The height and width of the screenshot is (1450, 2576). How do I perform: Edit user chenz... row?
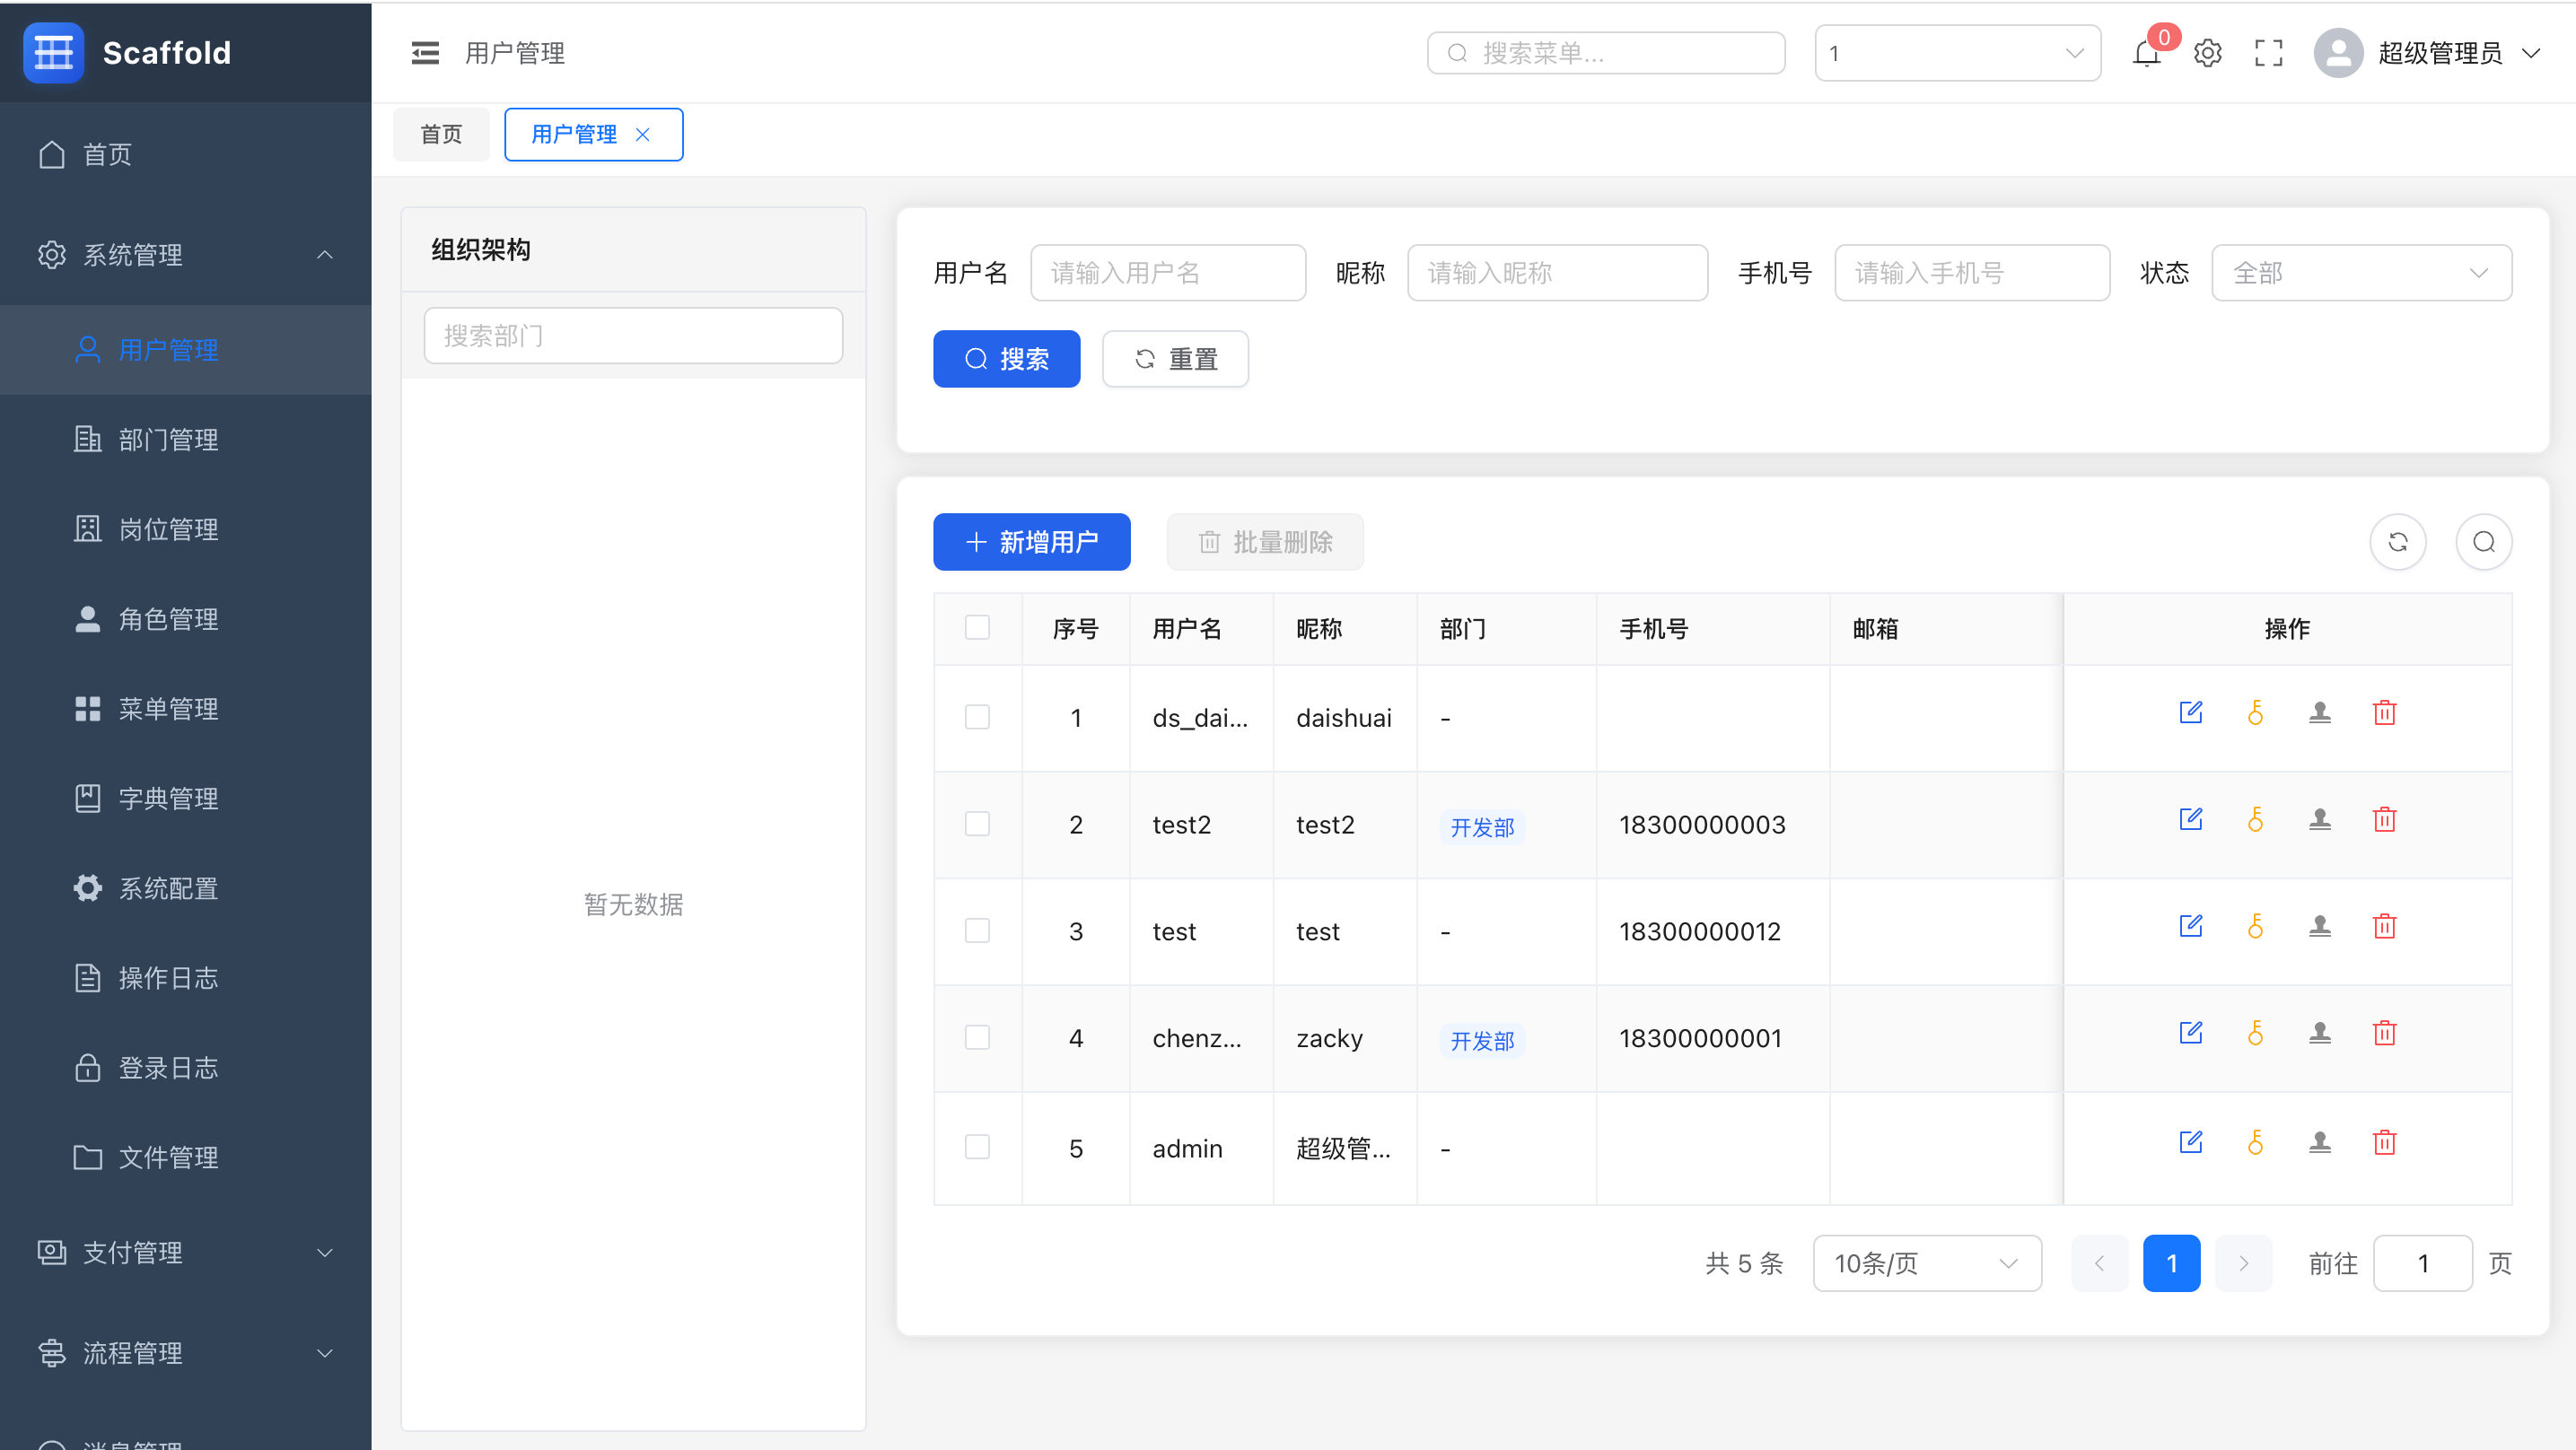tap(2191, 1033)
